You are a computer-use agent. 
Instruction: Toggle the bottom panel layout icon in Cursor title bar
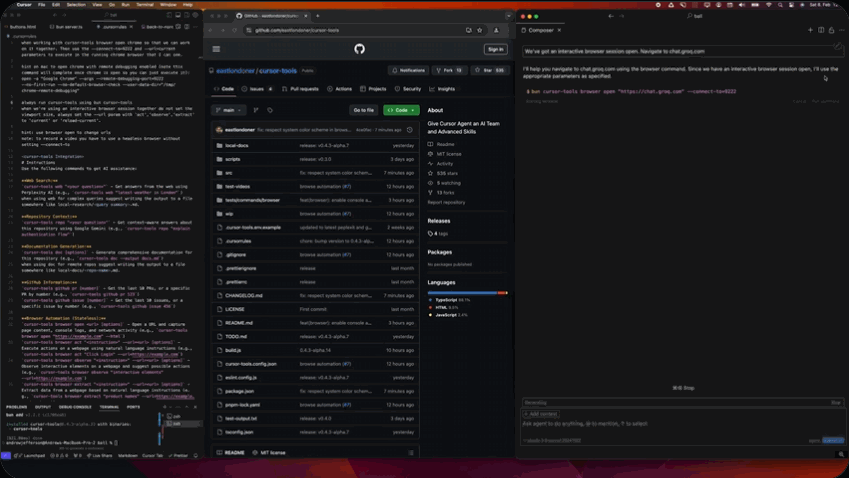pos(178,15)
